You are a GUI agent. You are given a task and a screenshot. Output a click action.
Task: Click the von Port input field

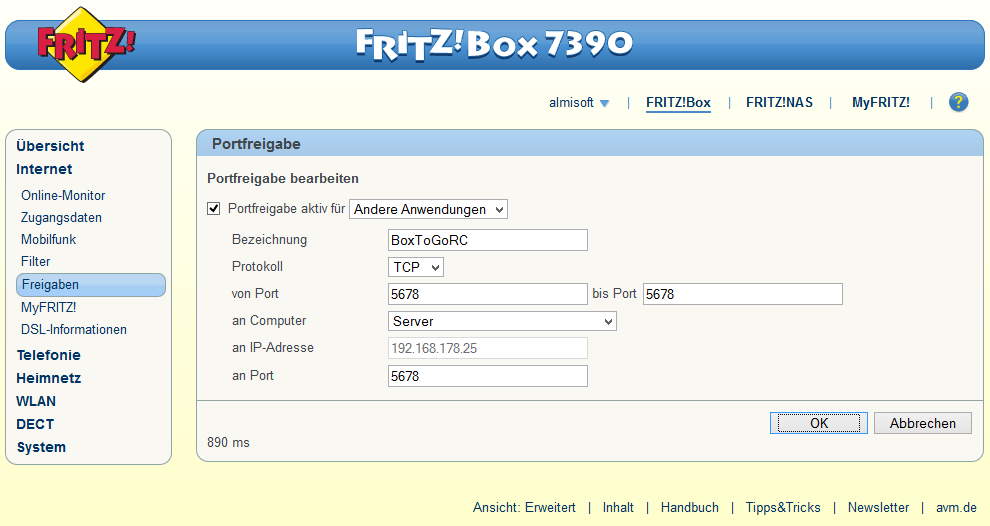point(487,294)
